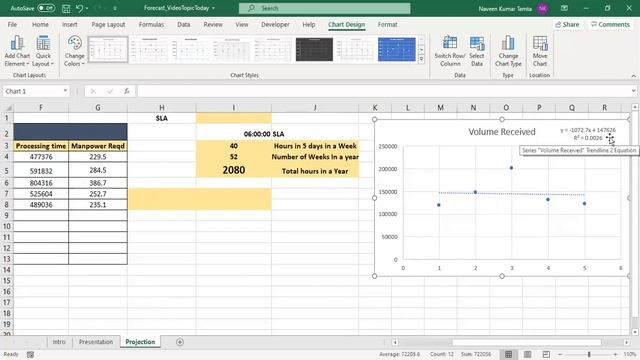Screen dimensions: 640x360
Task: Select the Projection sheet tab
Action: pos(140,342)
